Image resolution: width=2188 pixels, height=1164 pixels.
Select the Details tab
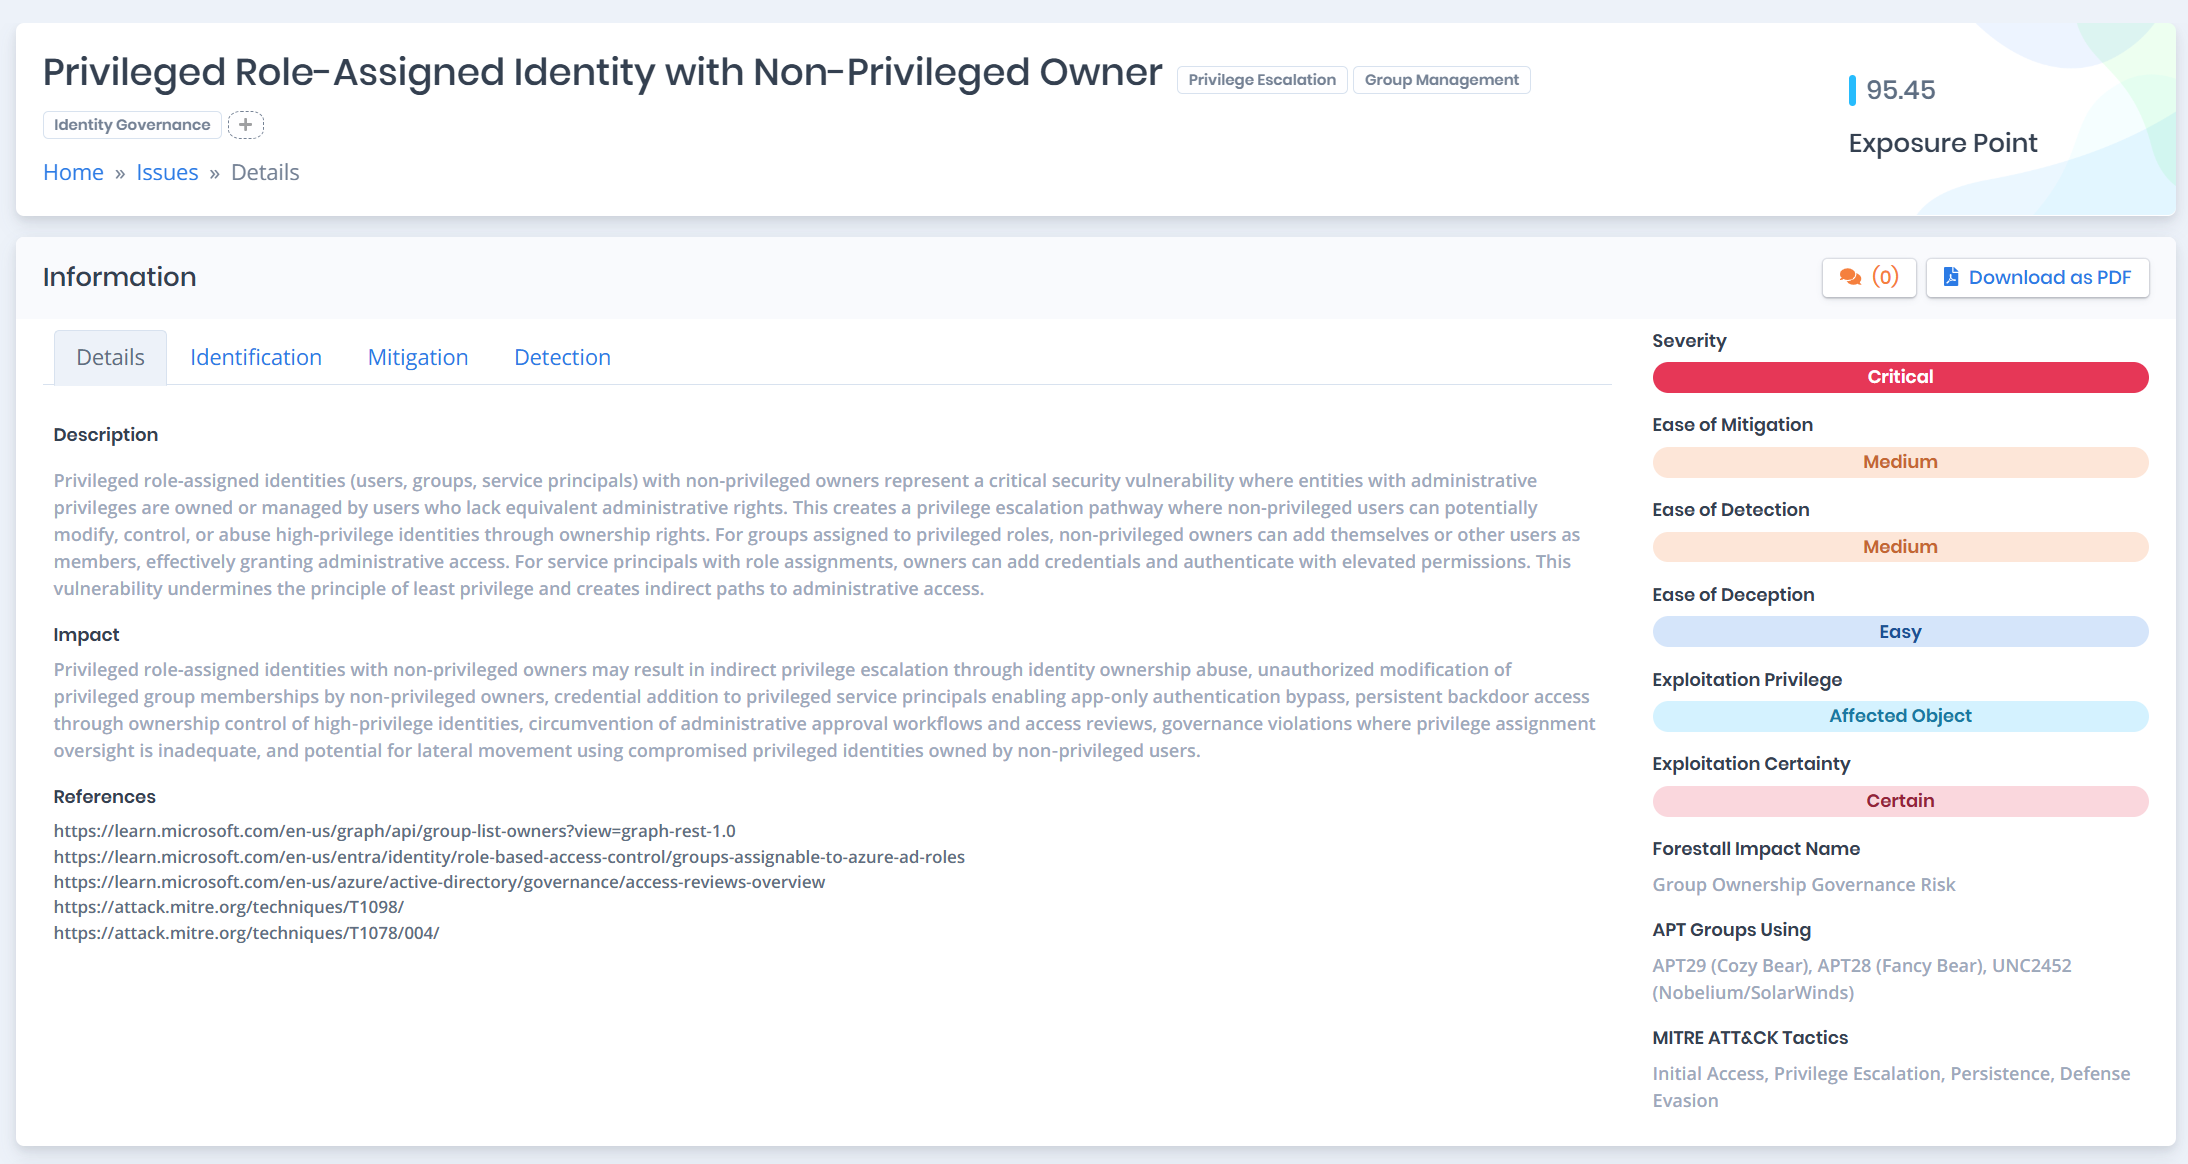(x=110, y=357)
